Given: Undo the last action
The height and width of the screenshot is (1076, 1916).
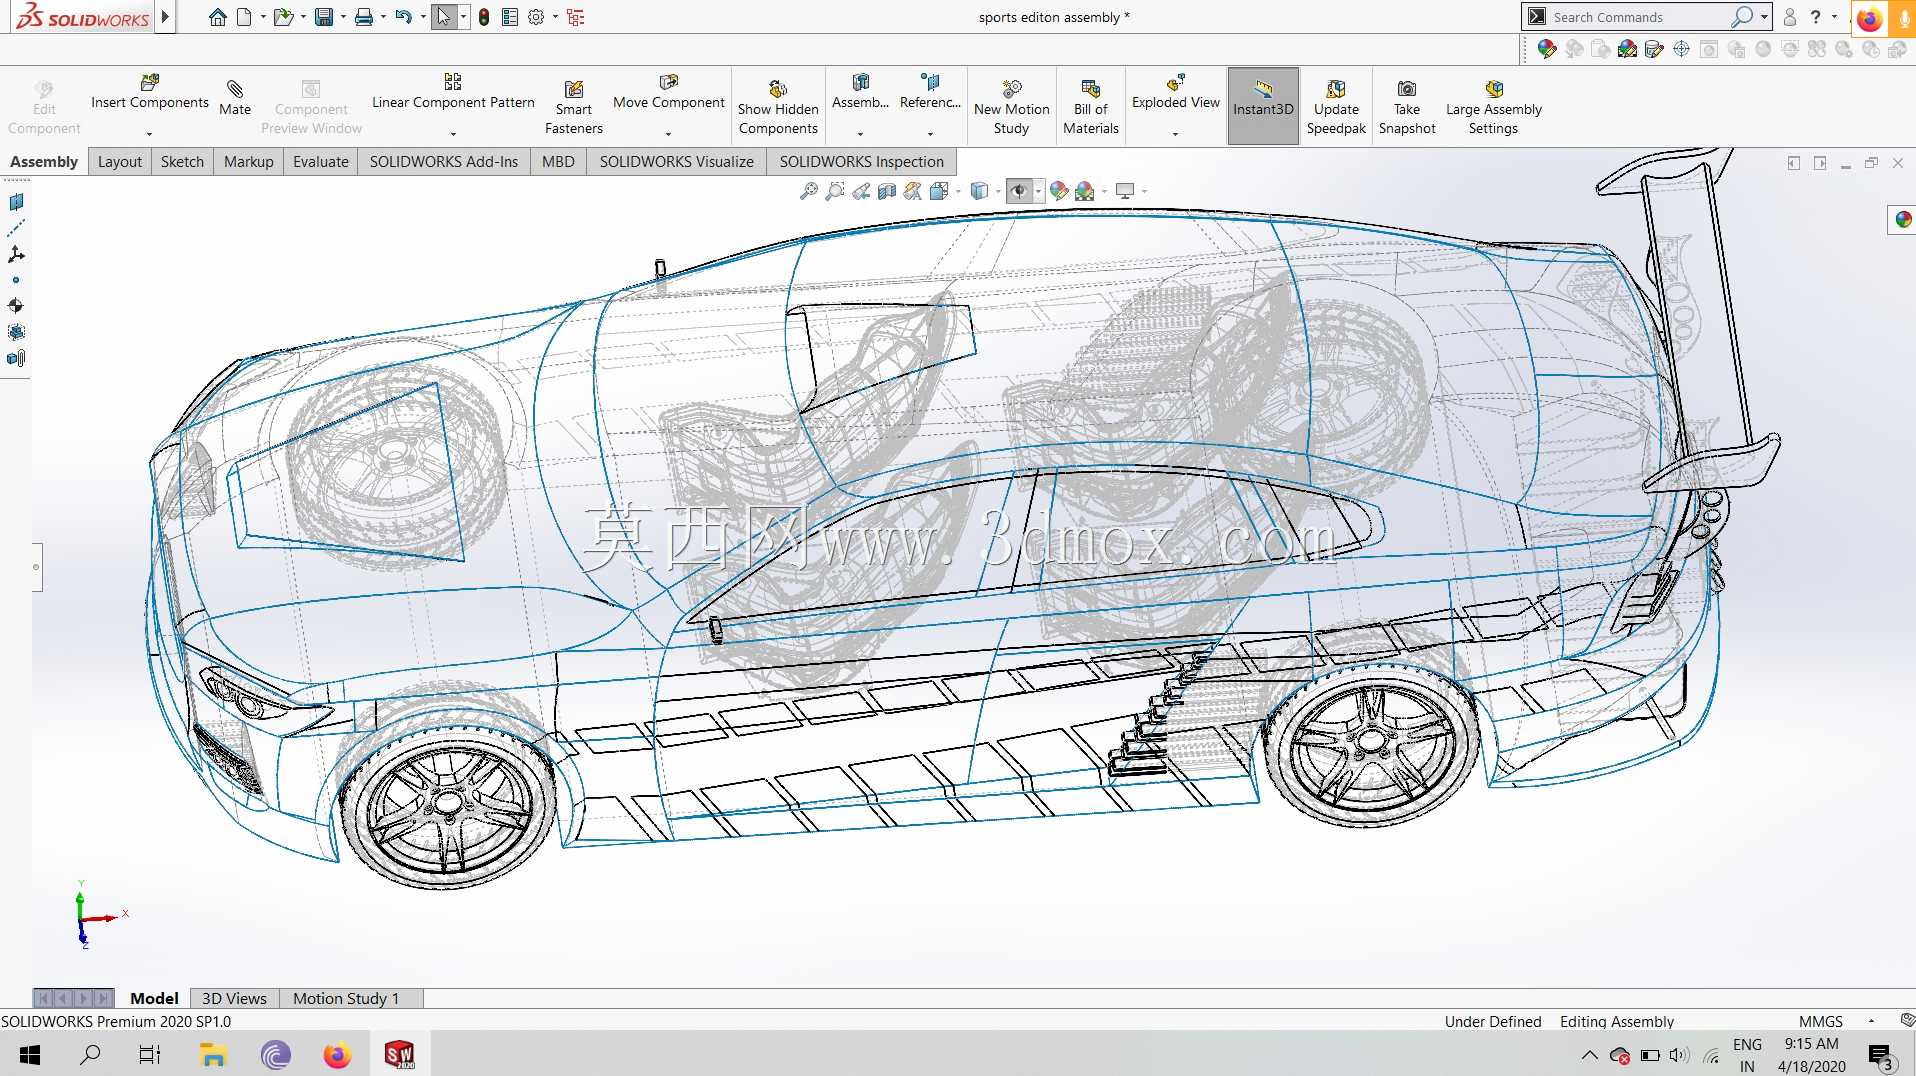Looking at the screenshot, I should point(403,17).
